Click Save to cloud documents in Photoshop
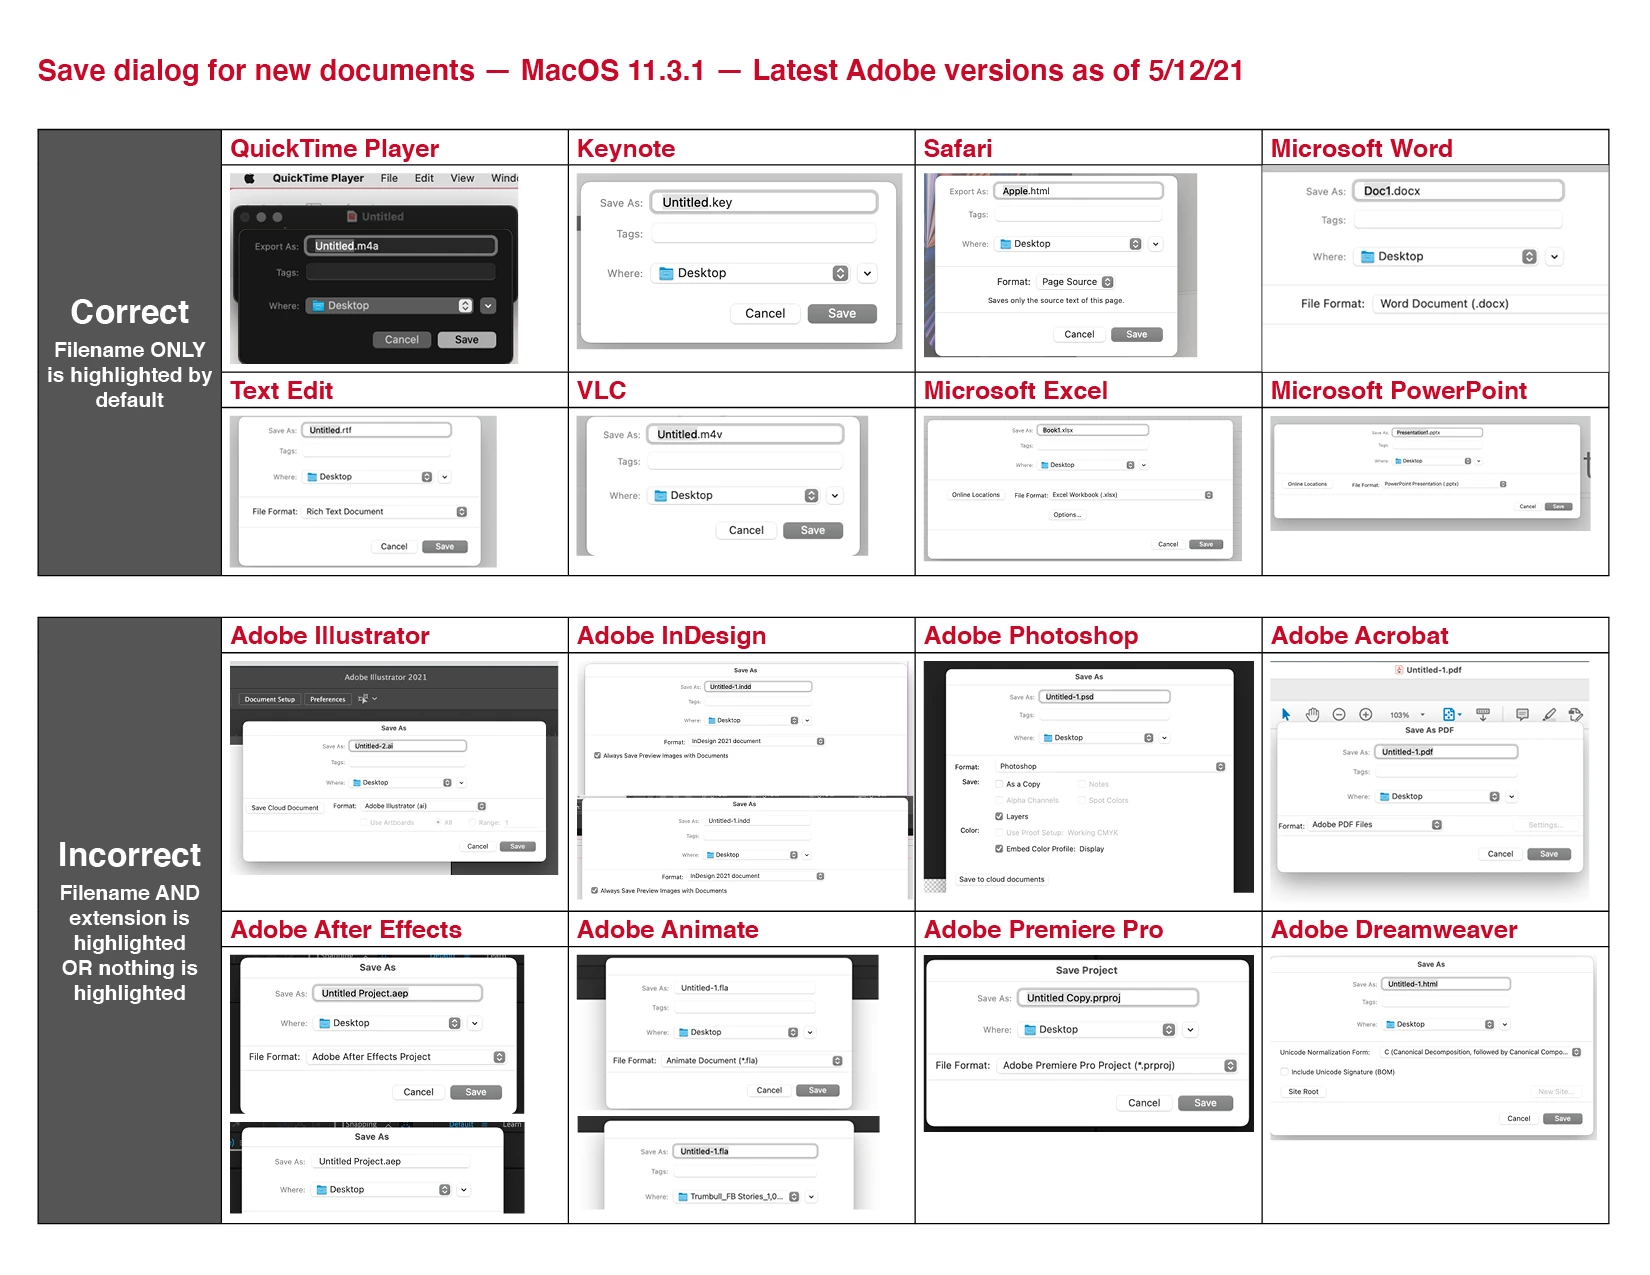Screen dimensions: 1650x1275 pos(1002,880)
